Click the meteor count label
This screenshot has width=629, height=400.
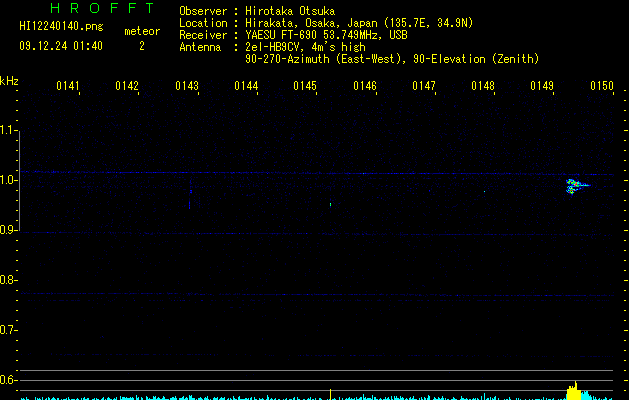(142, 31)
